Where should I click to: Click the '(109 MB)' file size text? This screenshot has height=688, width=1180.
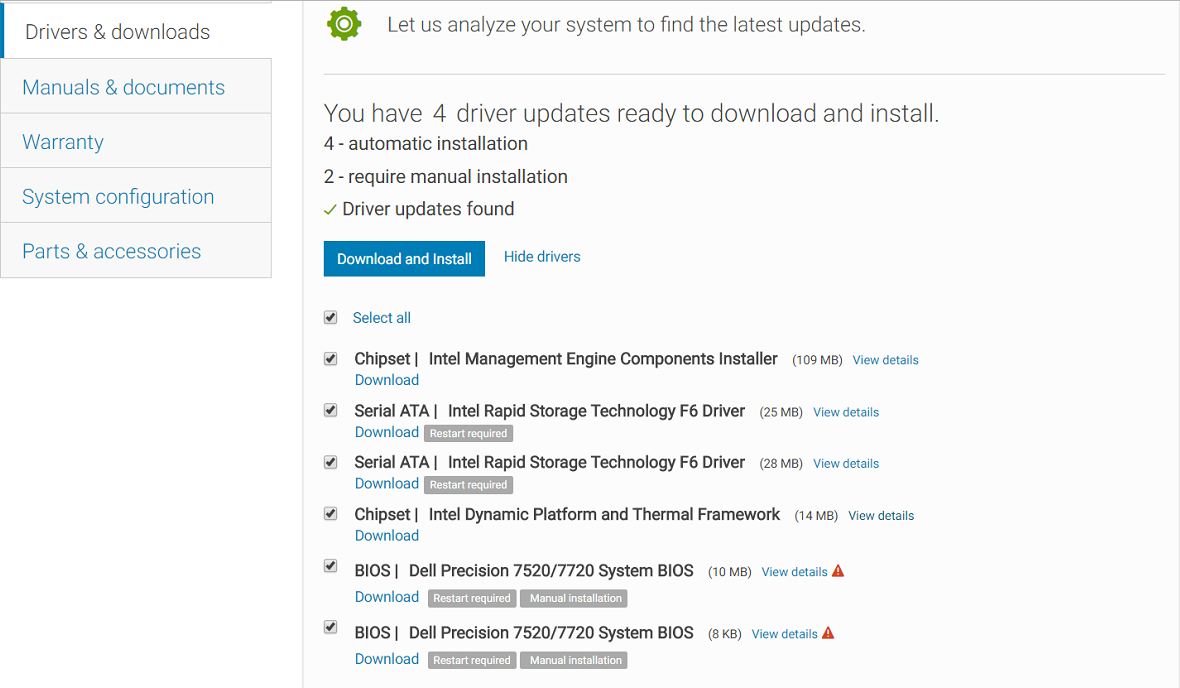[x=817, y=360]
